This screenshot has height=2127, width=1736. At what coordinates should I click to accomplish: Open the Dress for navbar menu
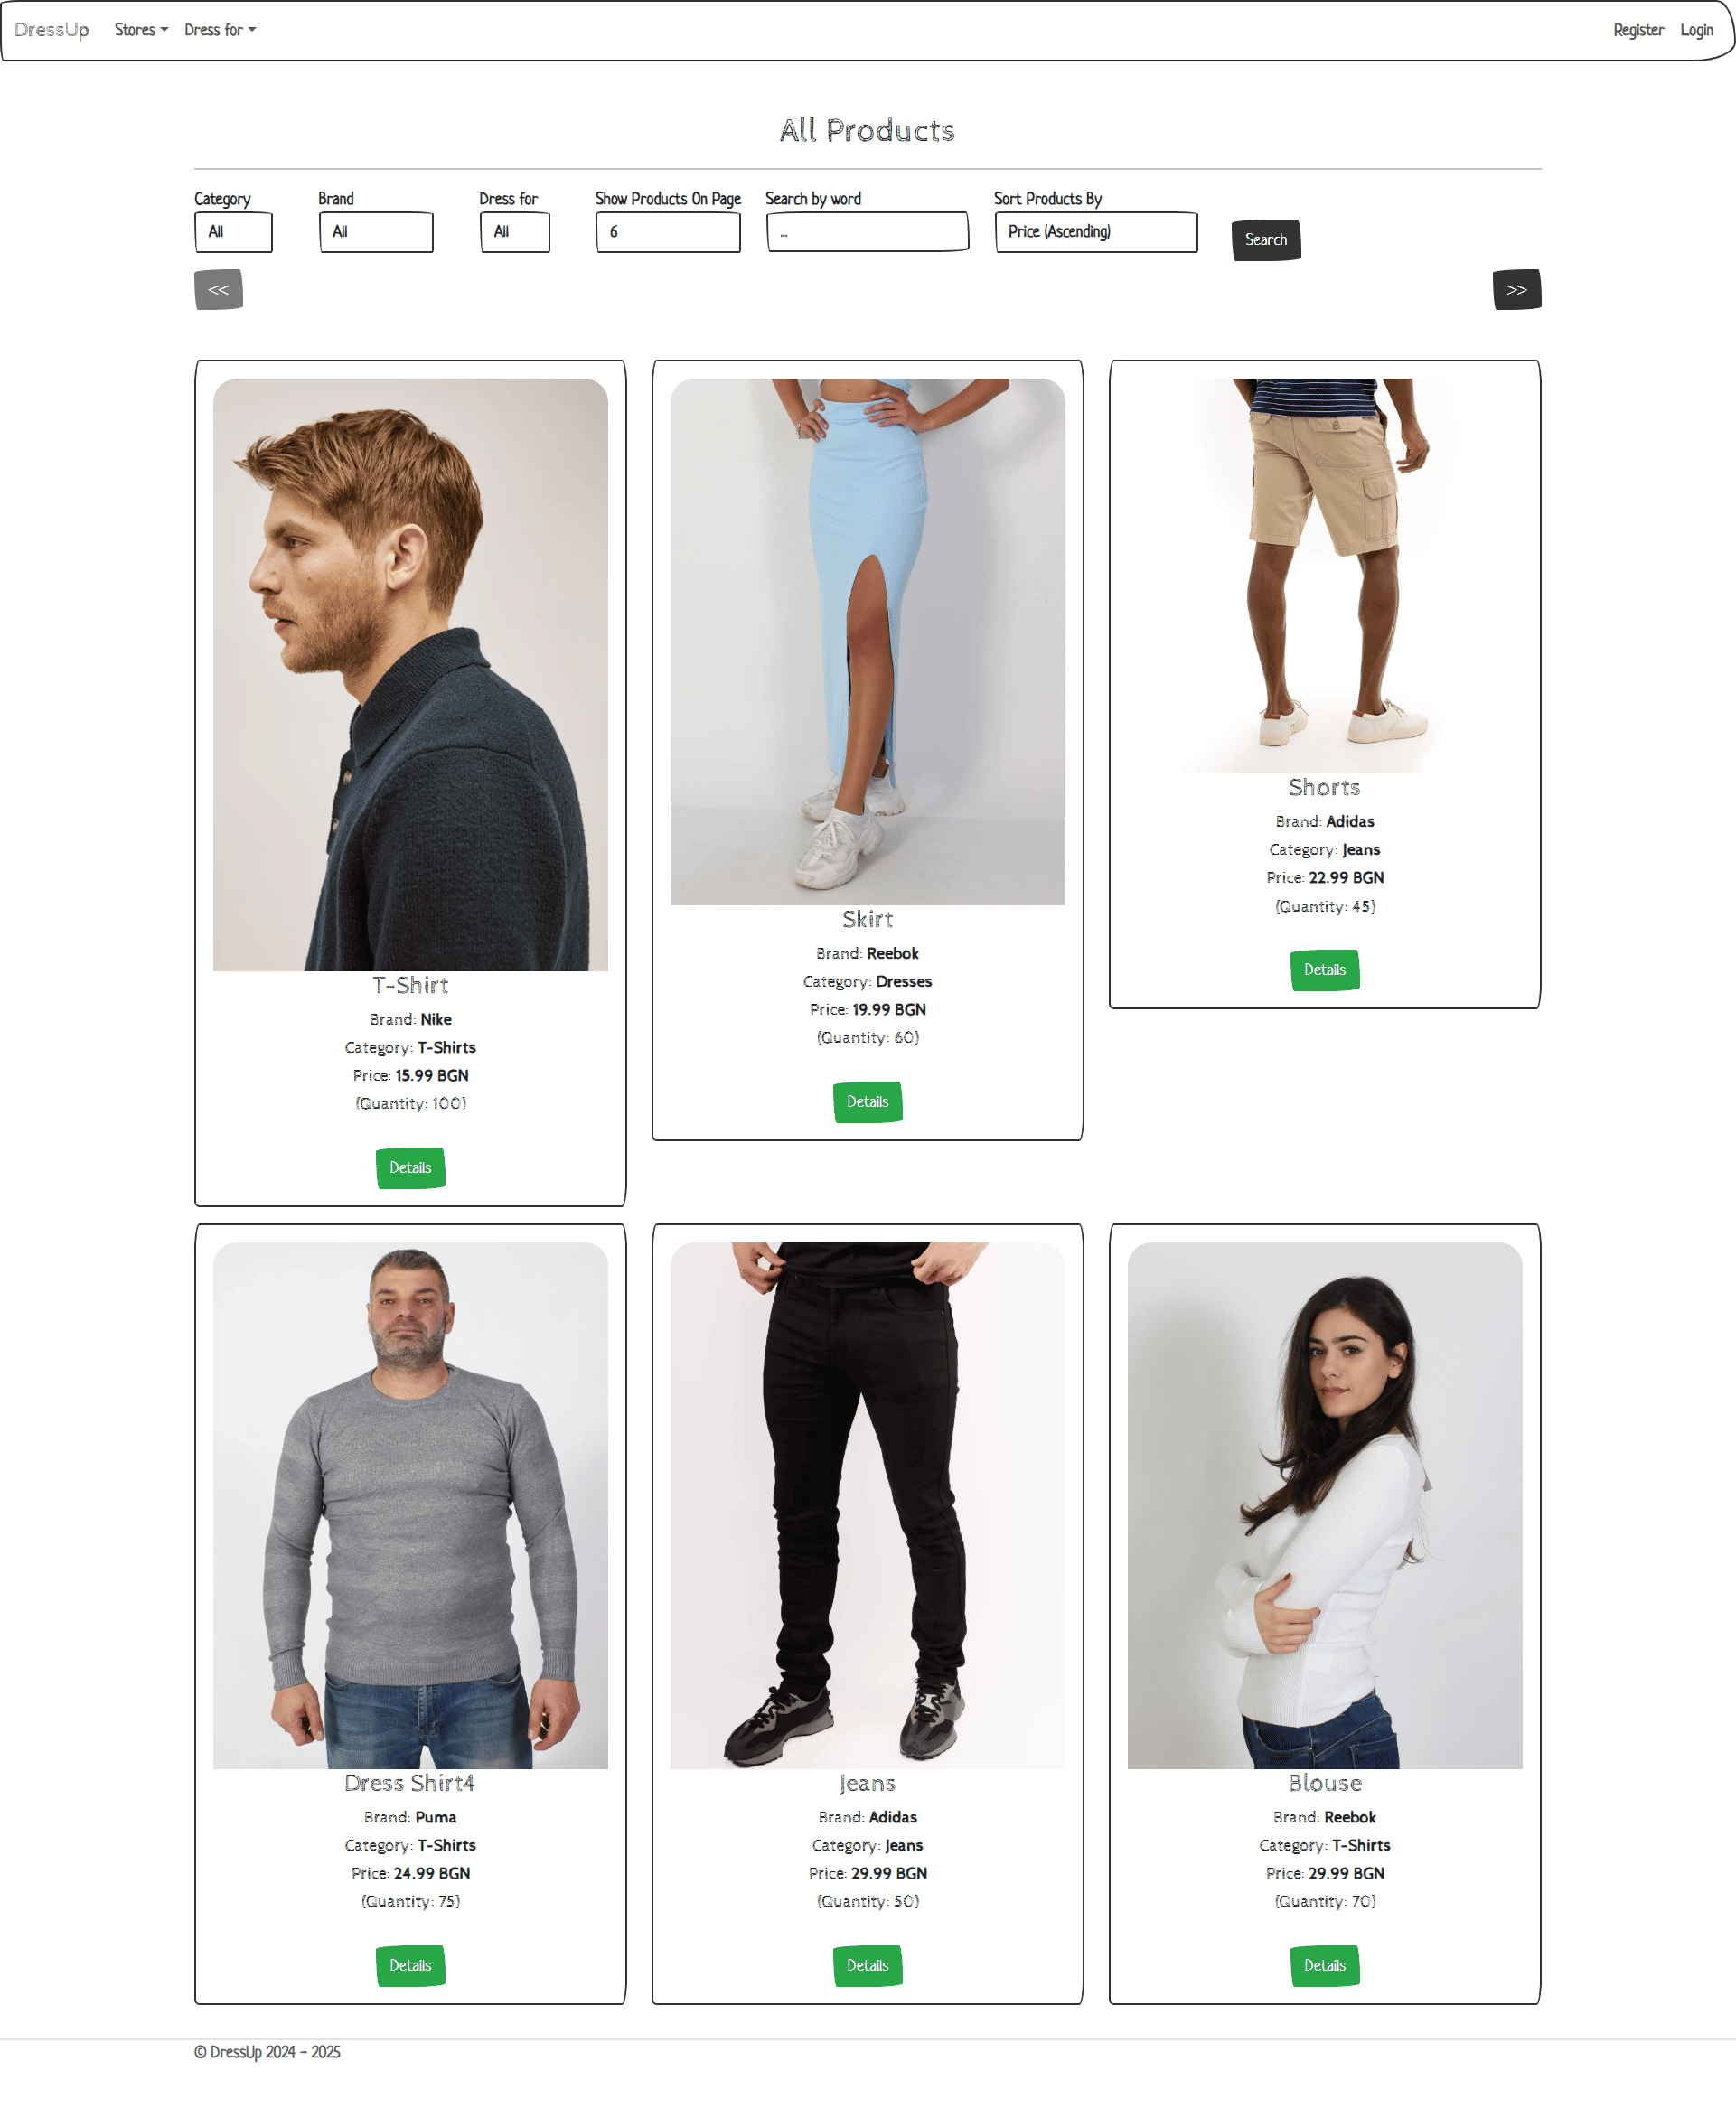[220, 30]
